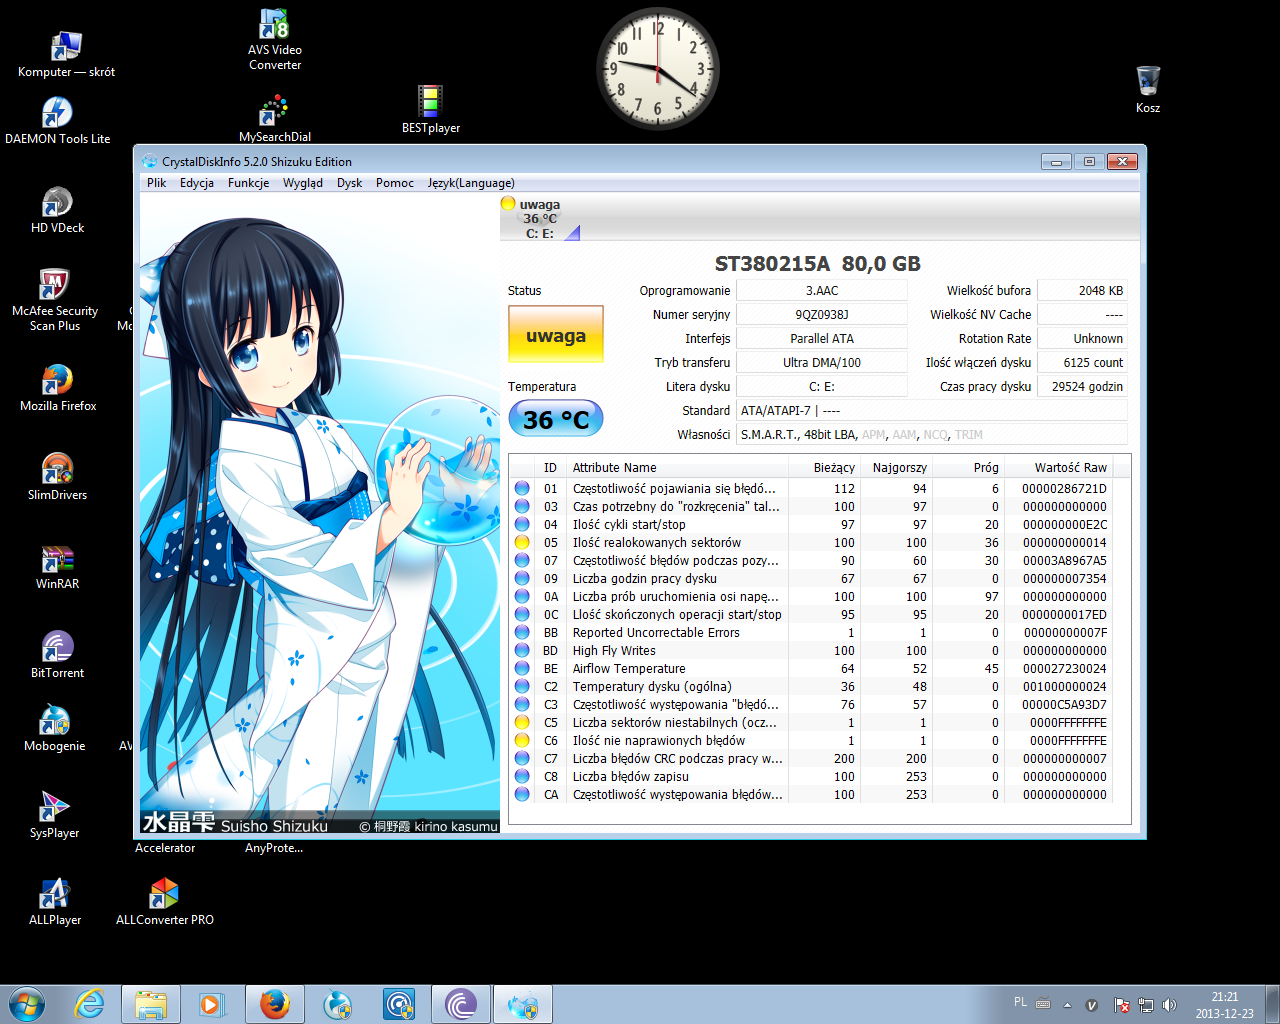The image size is (1280, 1024).
Task: Click the serial number field 9QZ0938J
Action: click(822, 315)
